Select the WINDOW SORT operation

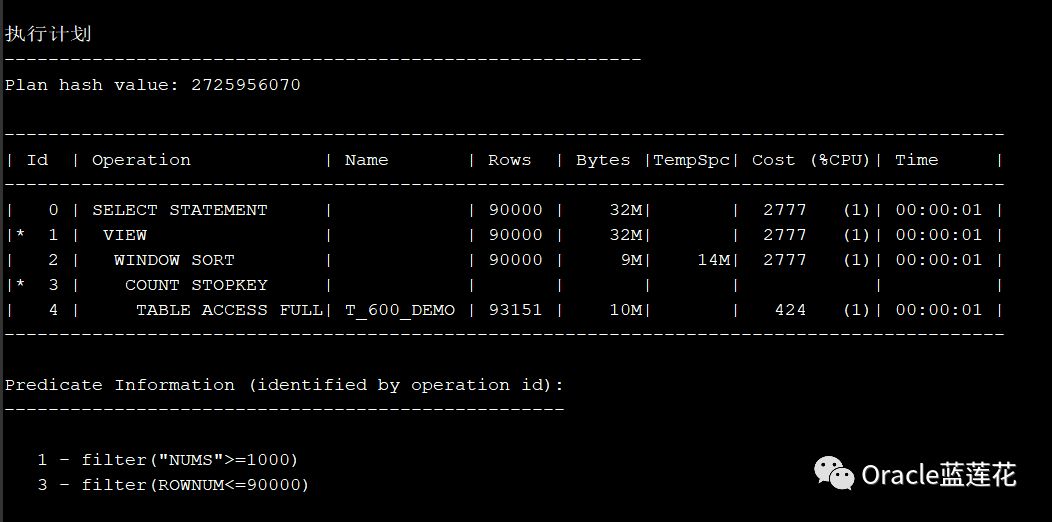coord(174,260)
